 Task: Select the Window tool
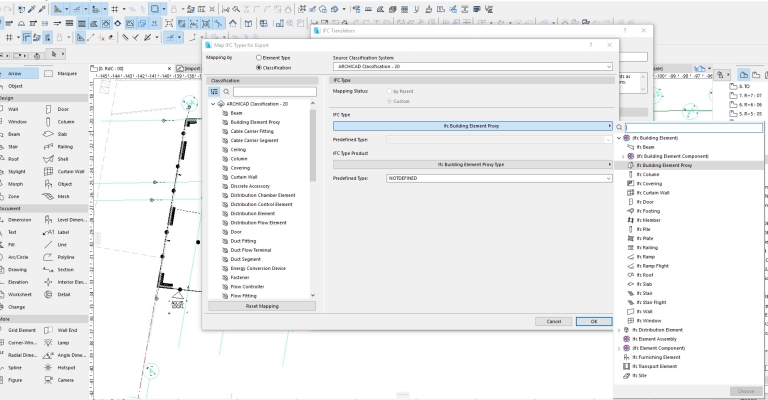click(x=15, y=121)
